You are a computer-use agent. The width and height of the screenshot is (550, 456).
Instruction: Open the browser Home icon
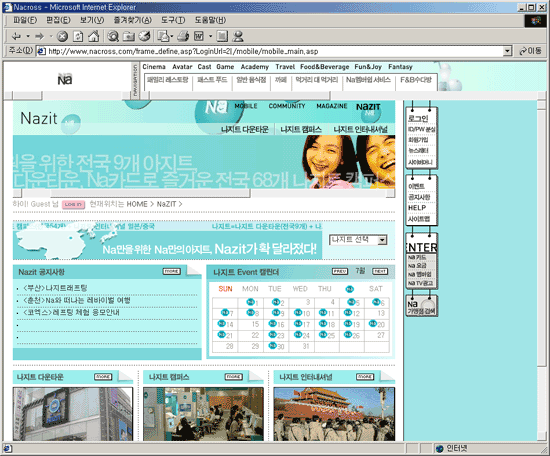(x=93, y=36)
